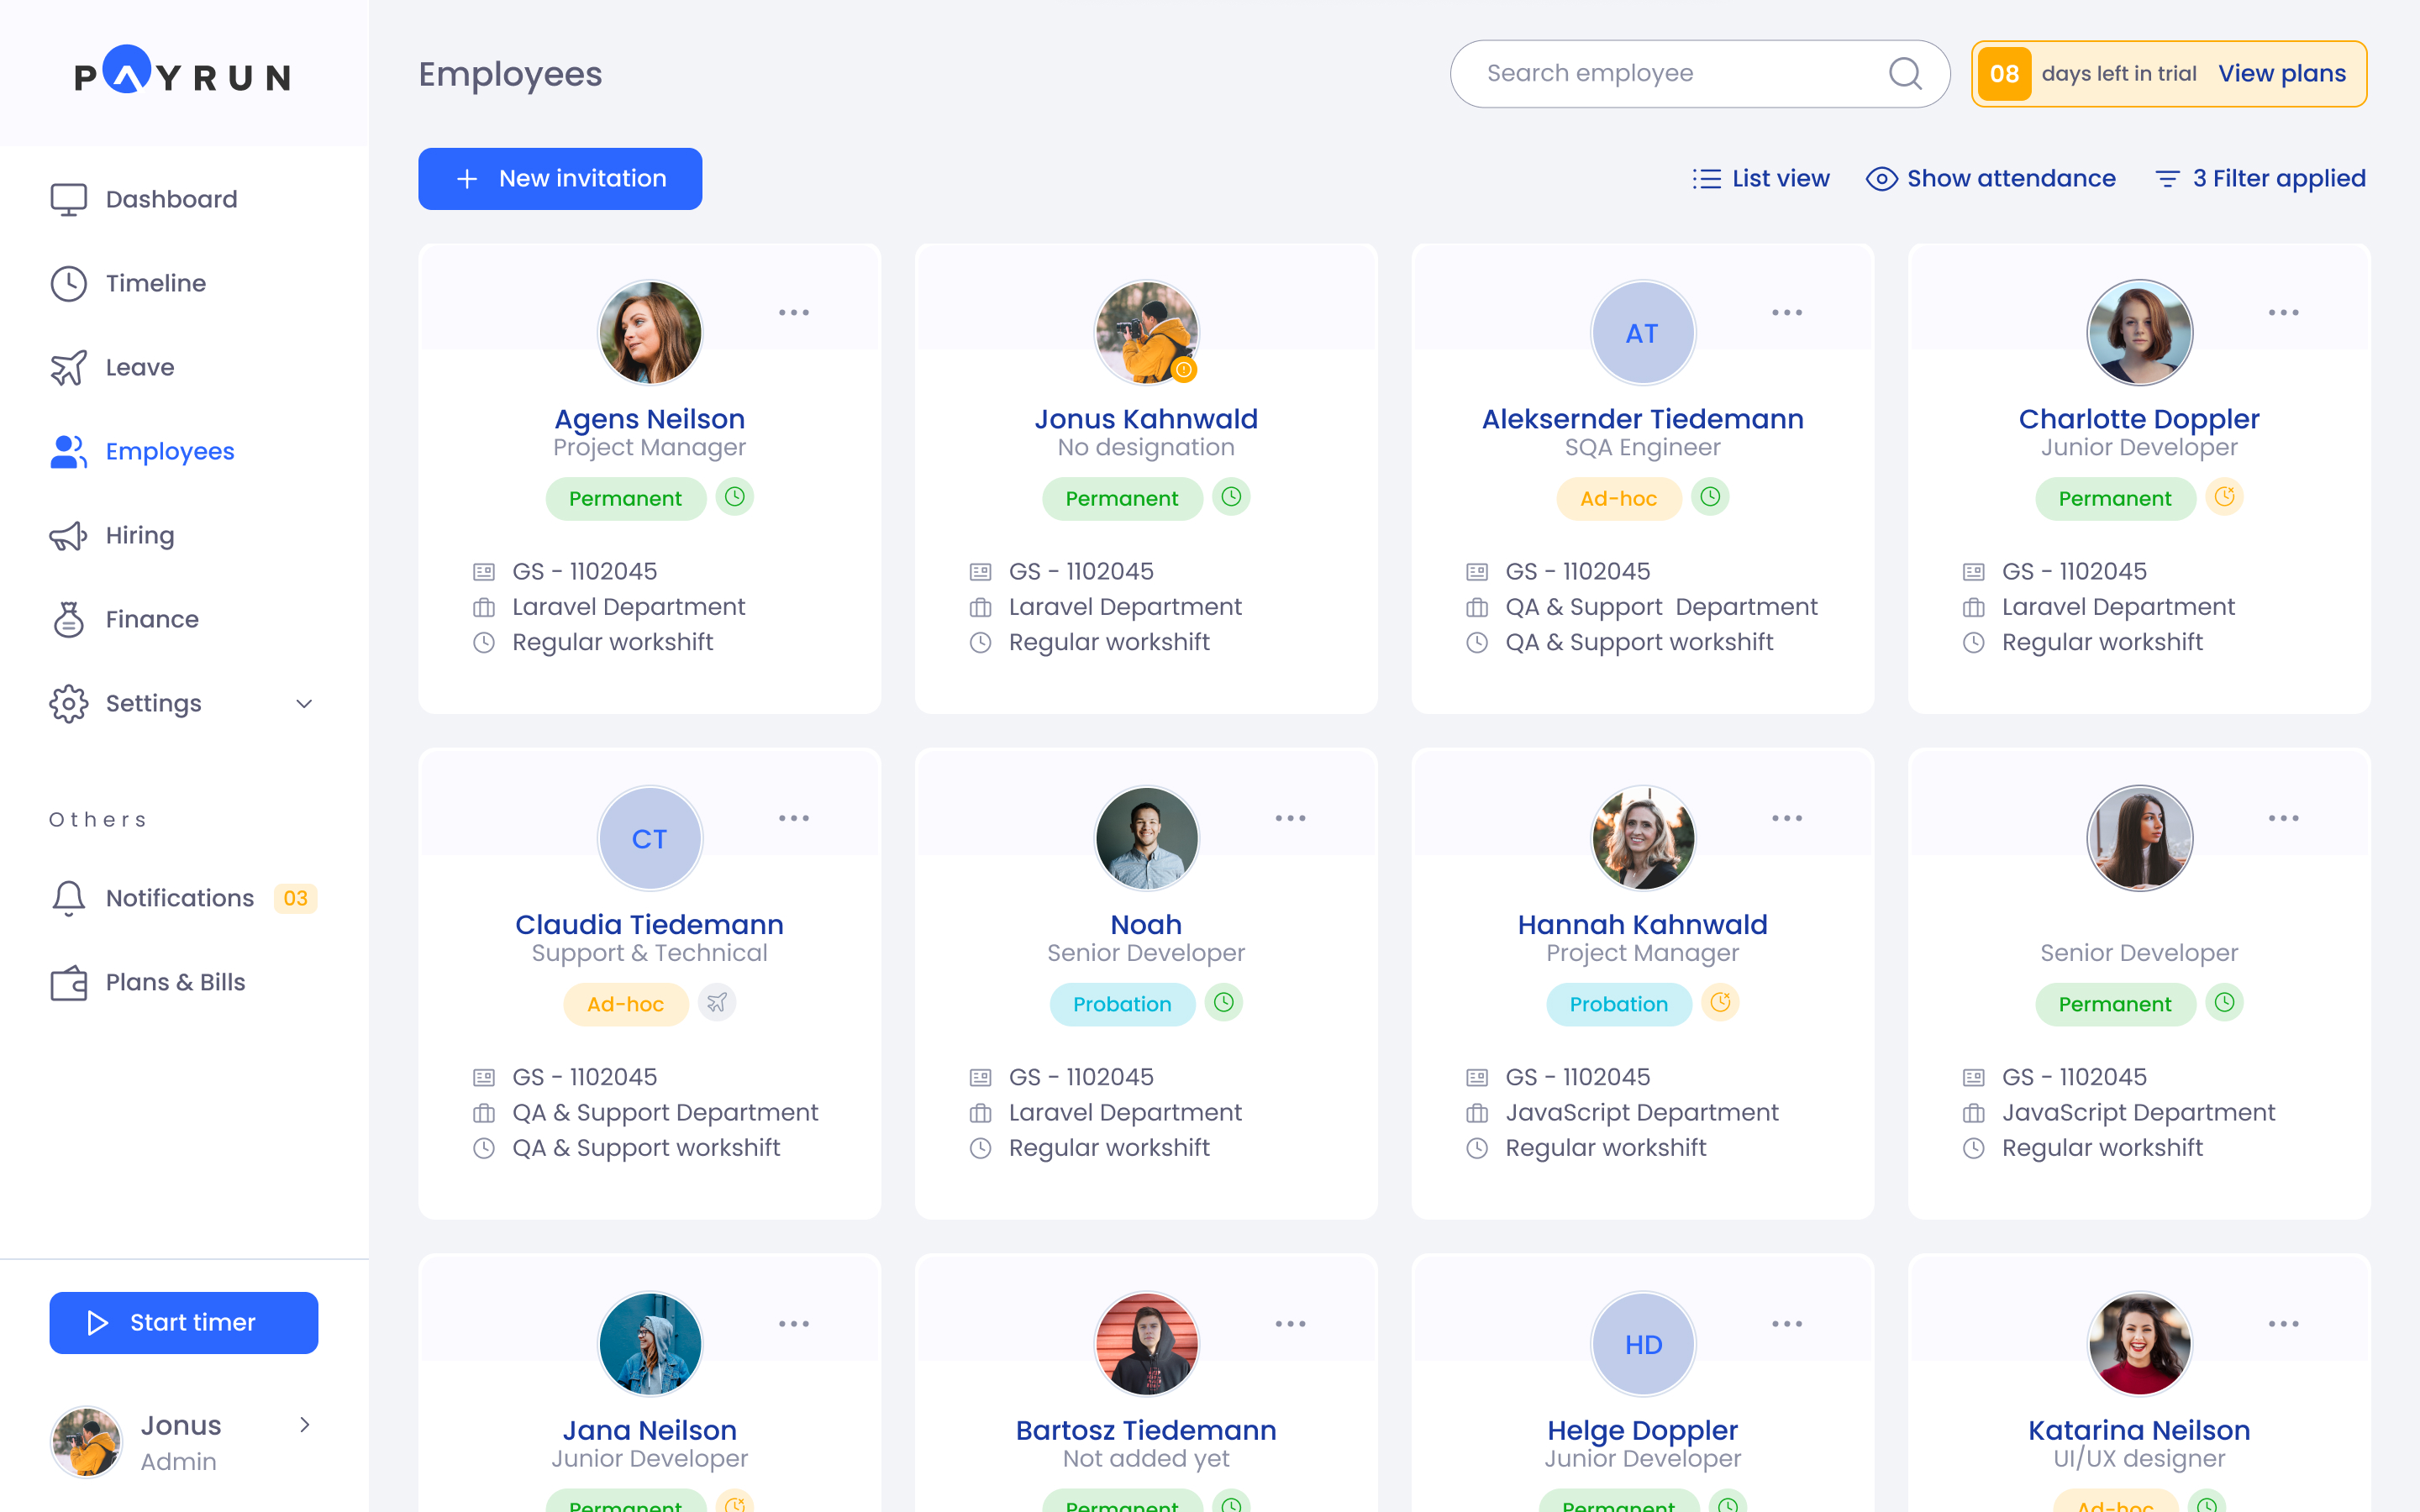The width and height of the screenshot is (2420, 1512).
Task: Open the Dashboard monitor icon in sidebar
Action: 68,199
